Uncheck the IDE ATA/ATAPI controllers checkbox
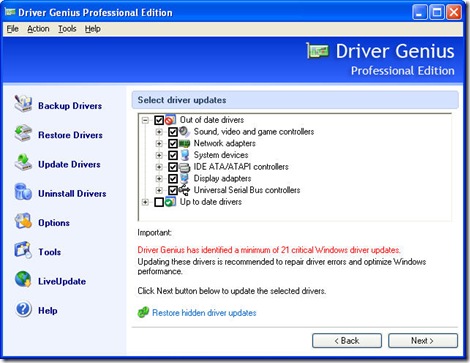Viewport: 470px width, 363px height. click(x=173, y=167)
